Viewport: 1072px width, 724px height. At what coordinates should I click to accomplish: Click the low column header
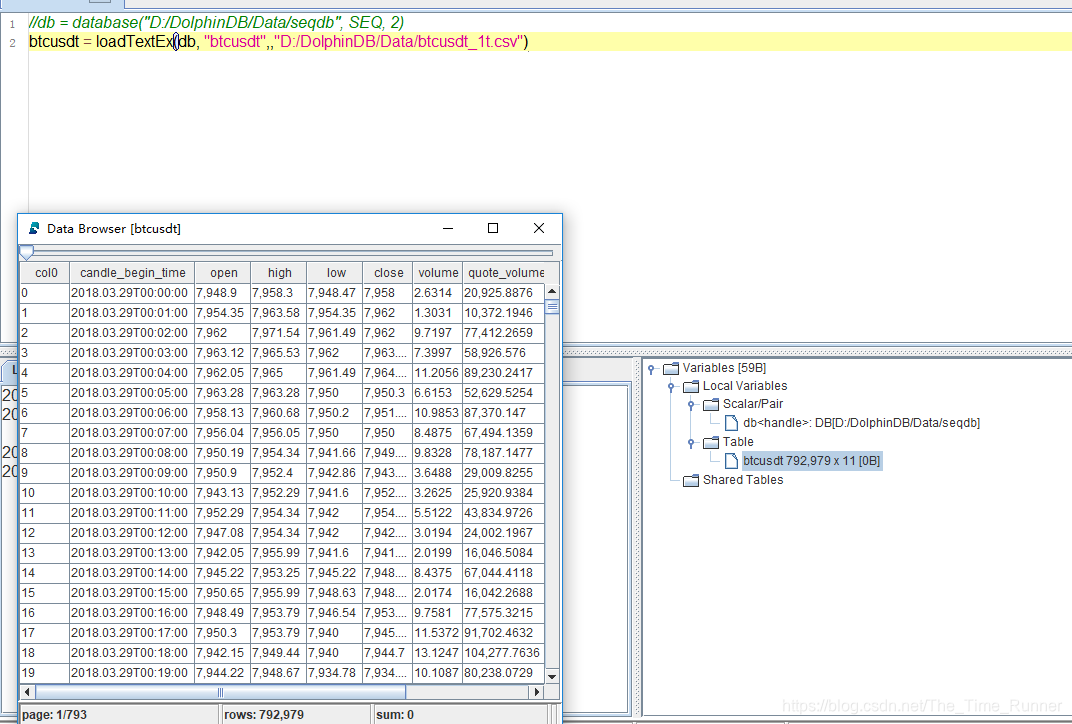coord(336,273)
